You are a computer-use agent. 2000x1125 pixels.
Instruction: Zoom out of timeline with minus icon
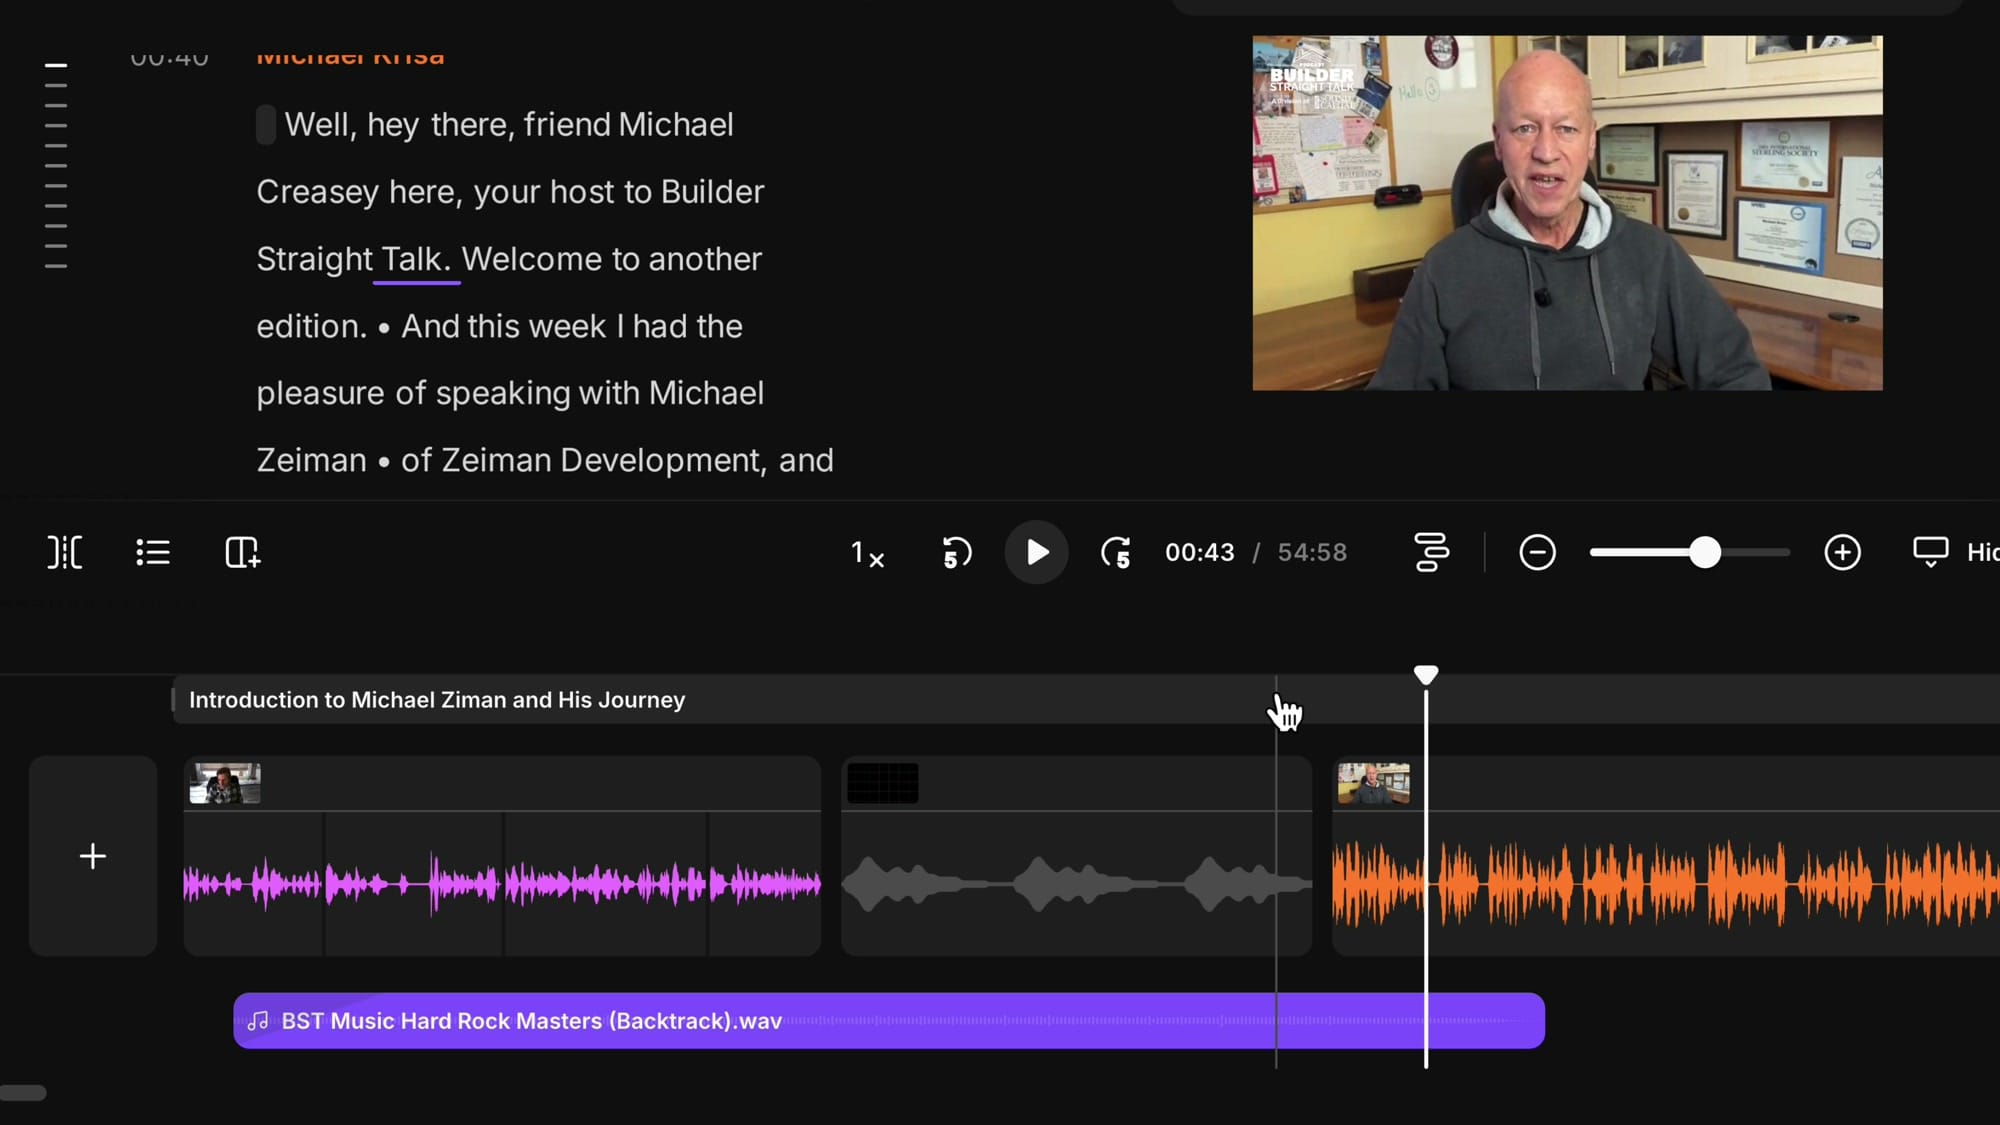(x=1537, y=552)
